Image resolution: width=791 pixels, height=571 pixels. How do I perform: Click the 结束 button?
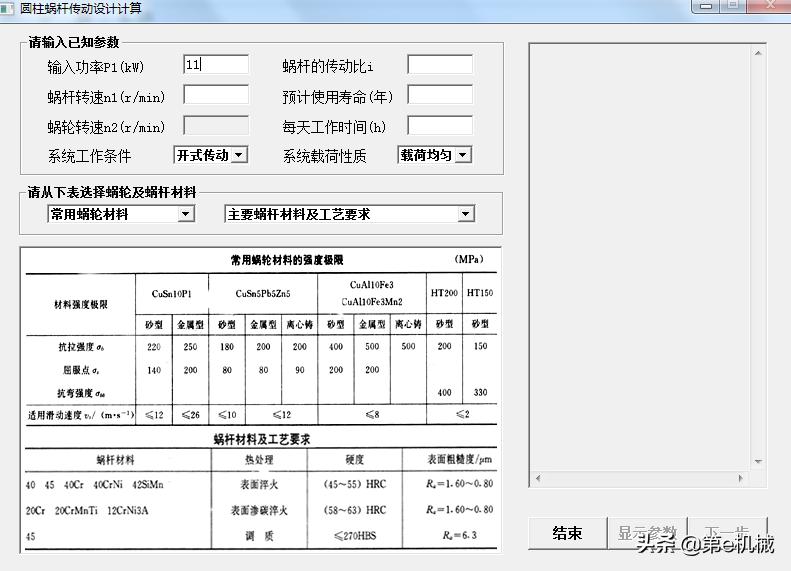coord(567,533)
